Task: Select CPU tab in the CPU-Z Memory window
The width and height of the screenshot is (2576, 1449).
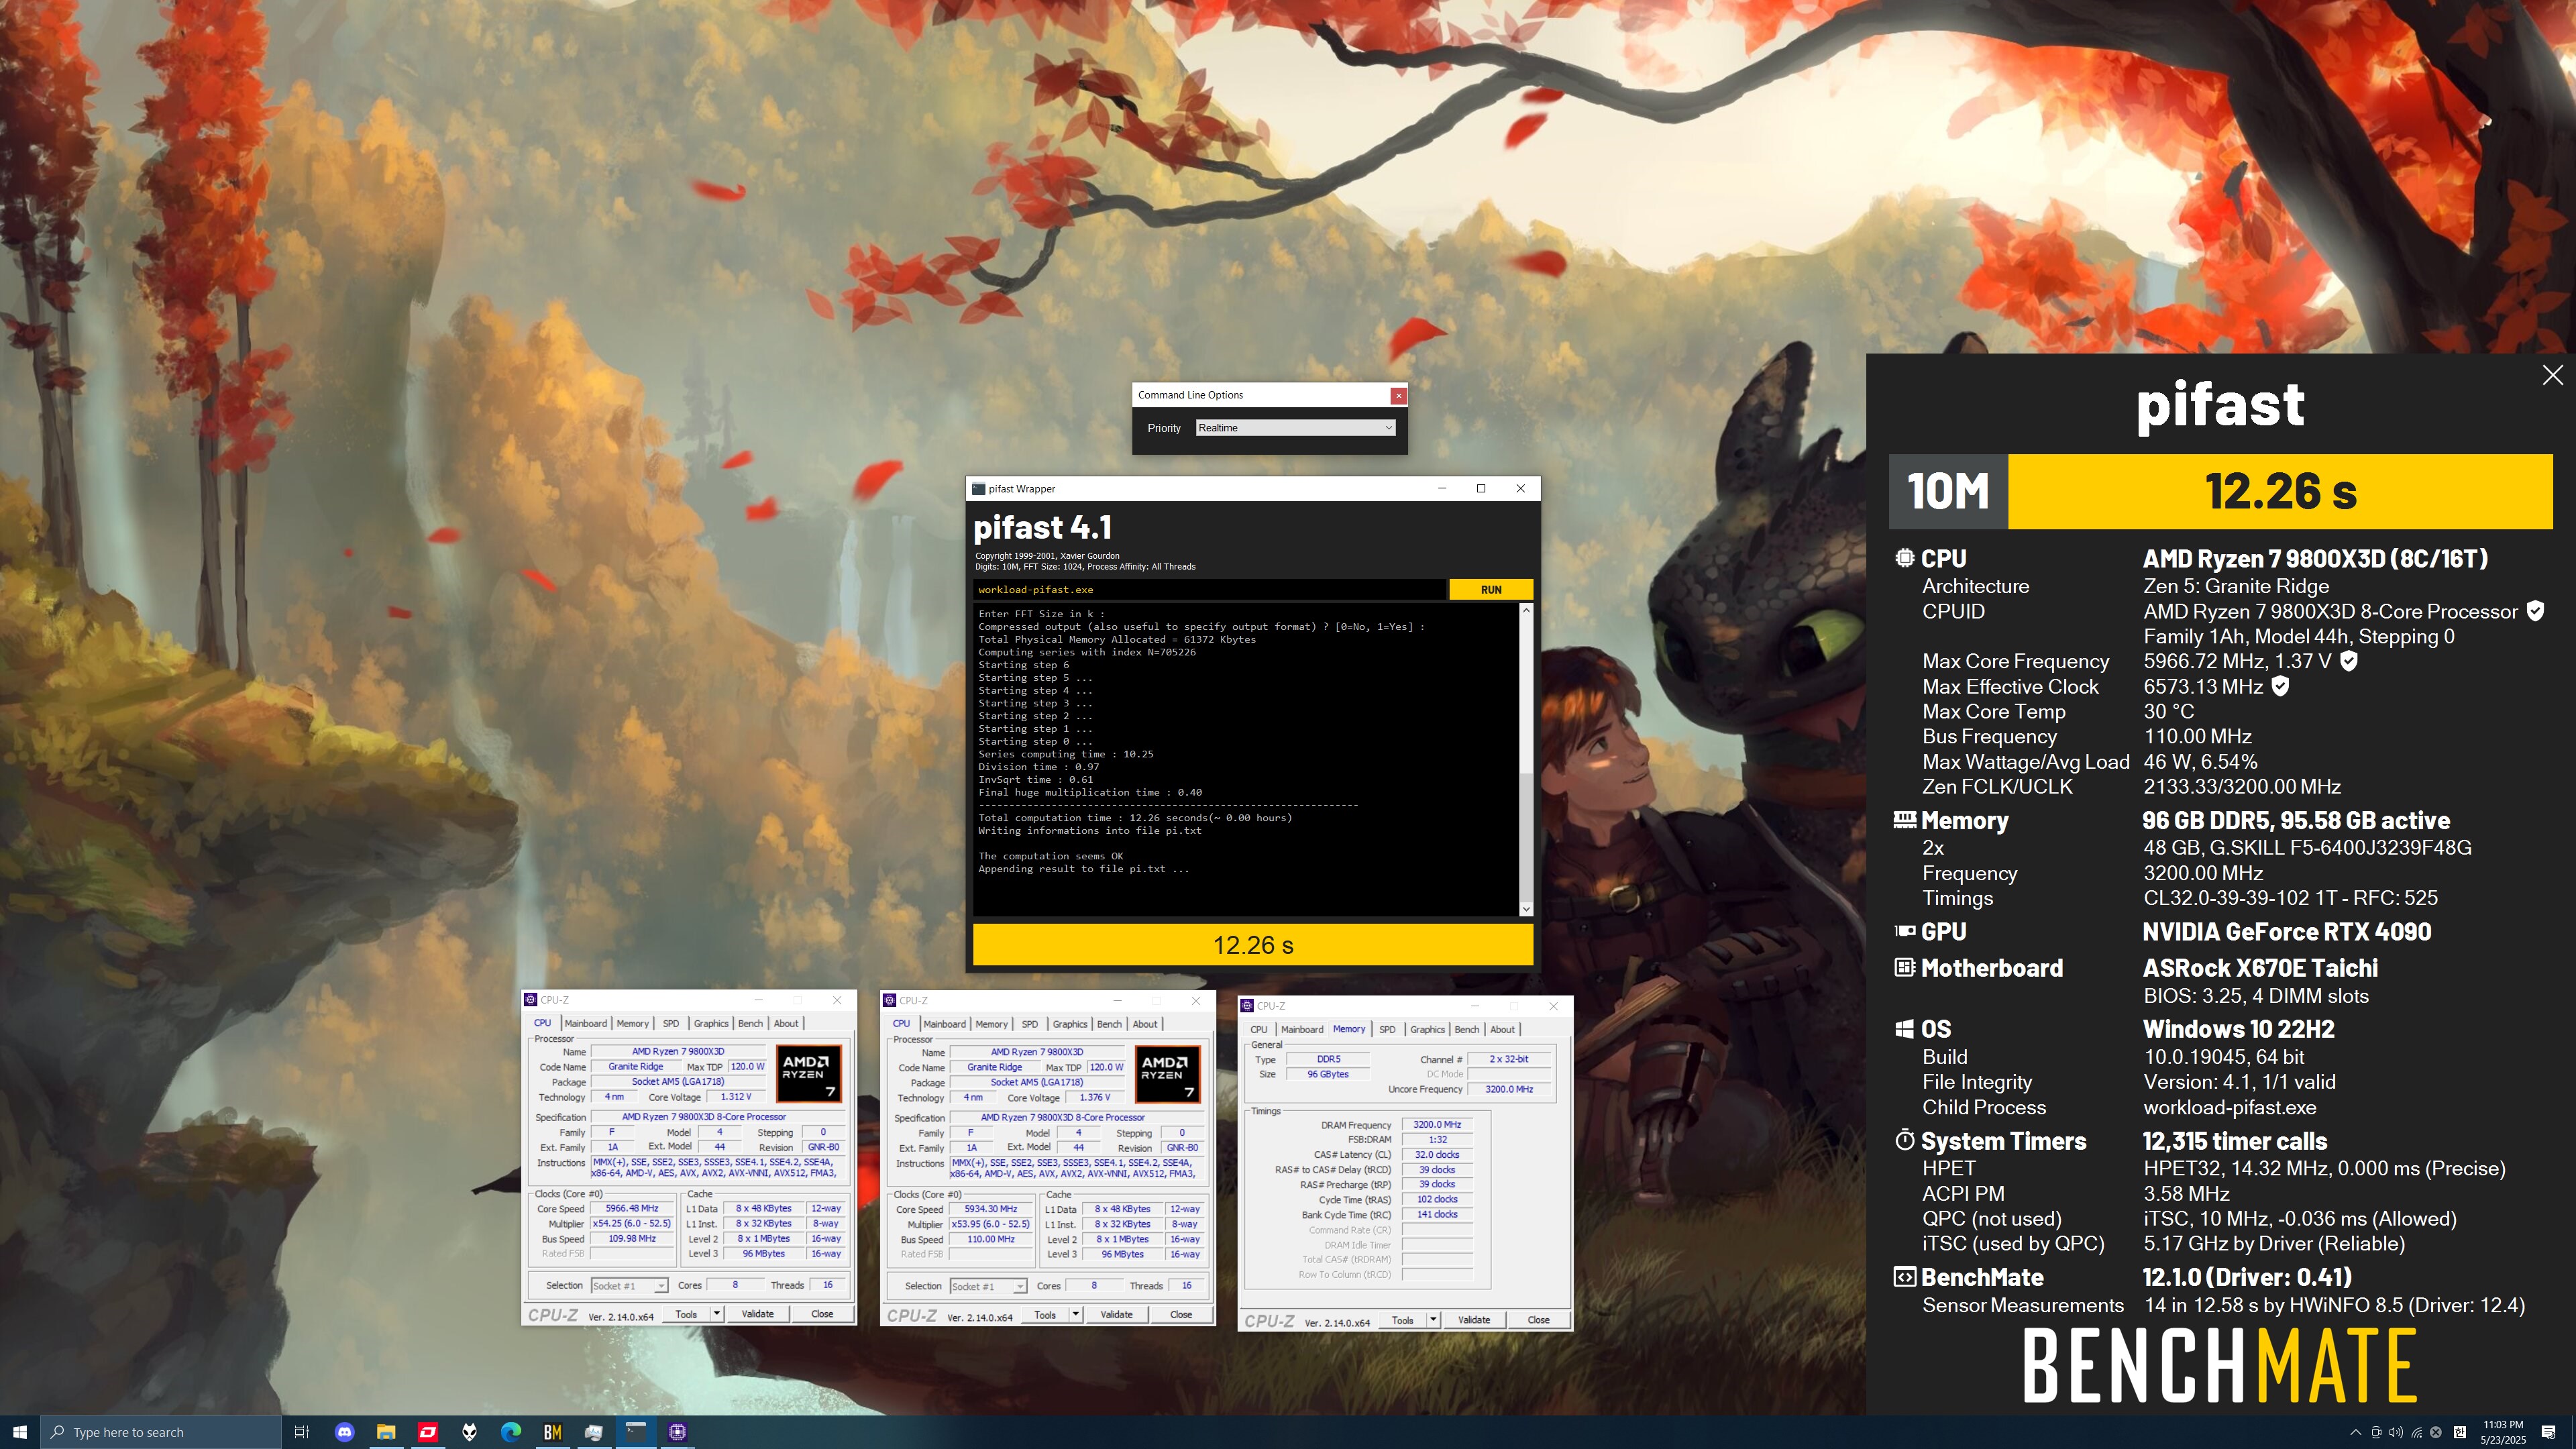Action: tap(1259, 1029)
